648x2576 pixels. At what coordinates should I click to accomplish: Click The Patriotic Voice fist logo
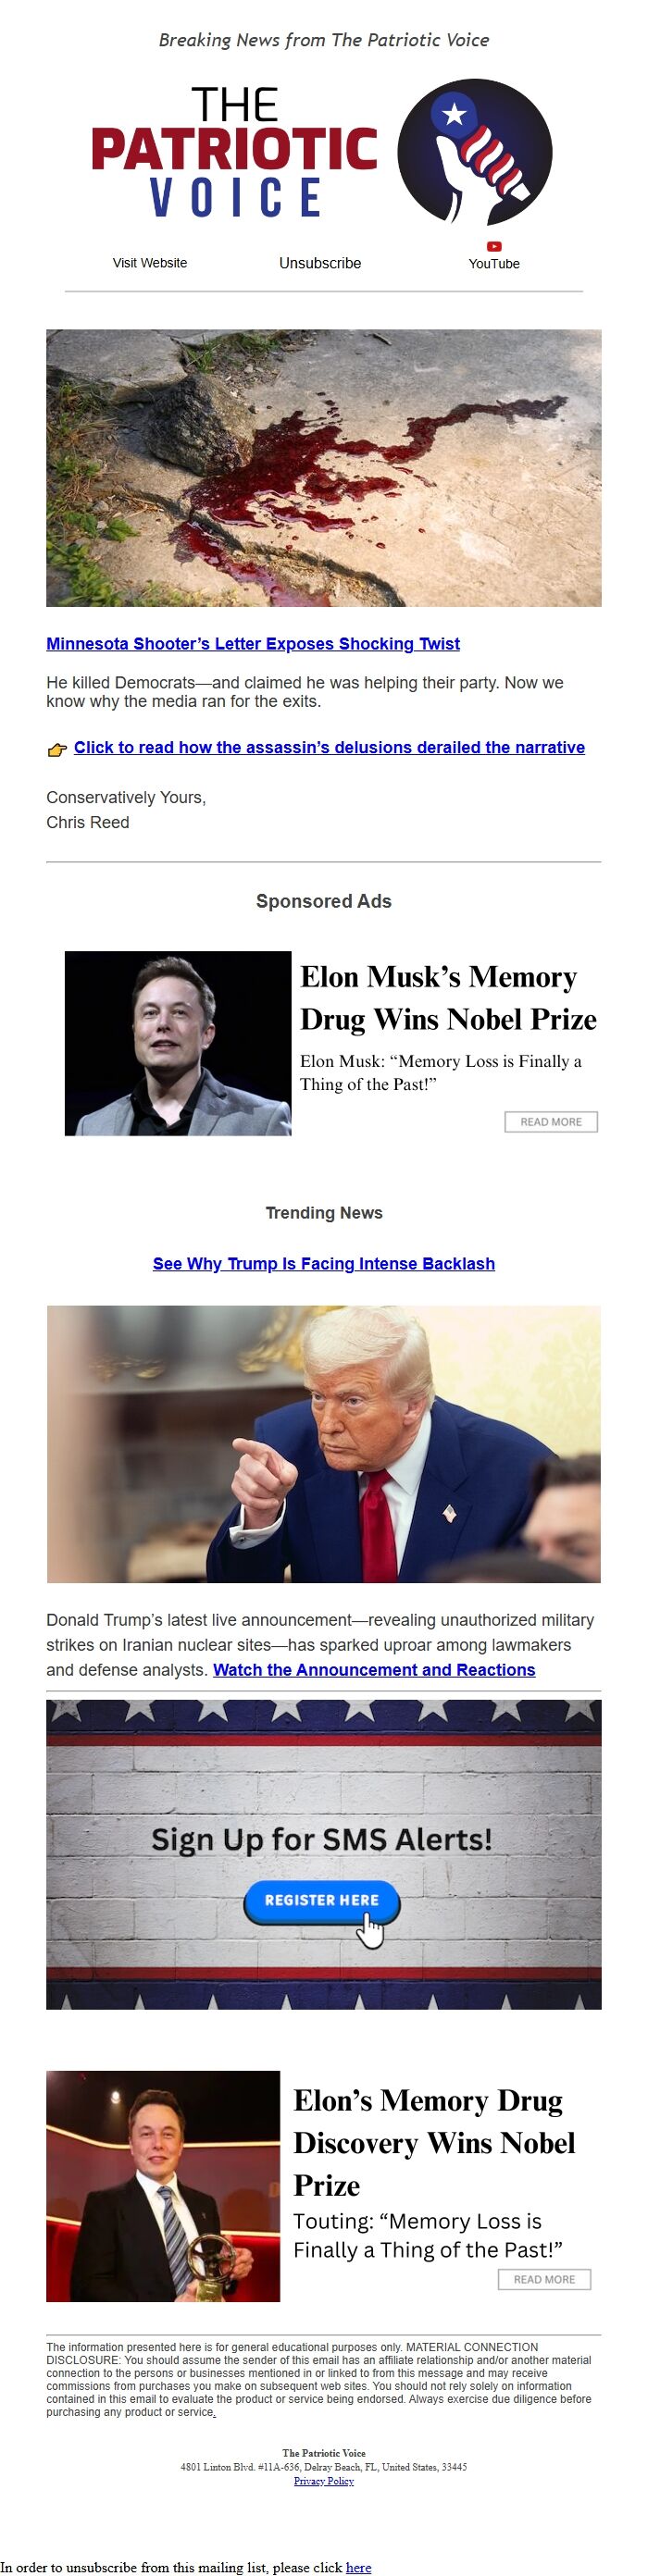point(475,152)
